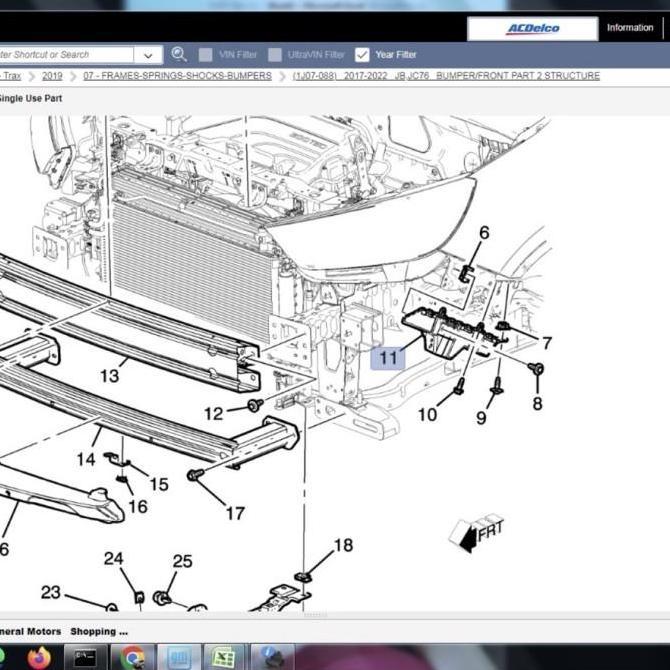Select callout number 24 on diagram
This screenshot has width=670, height=670.
click(x=114, y=559)
